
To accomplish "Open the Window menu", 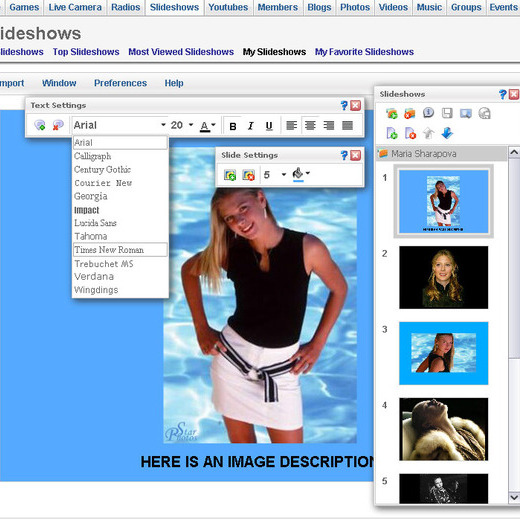I will [x=59, y=83].
